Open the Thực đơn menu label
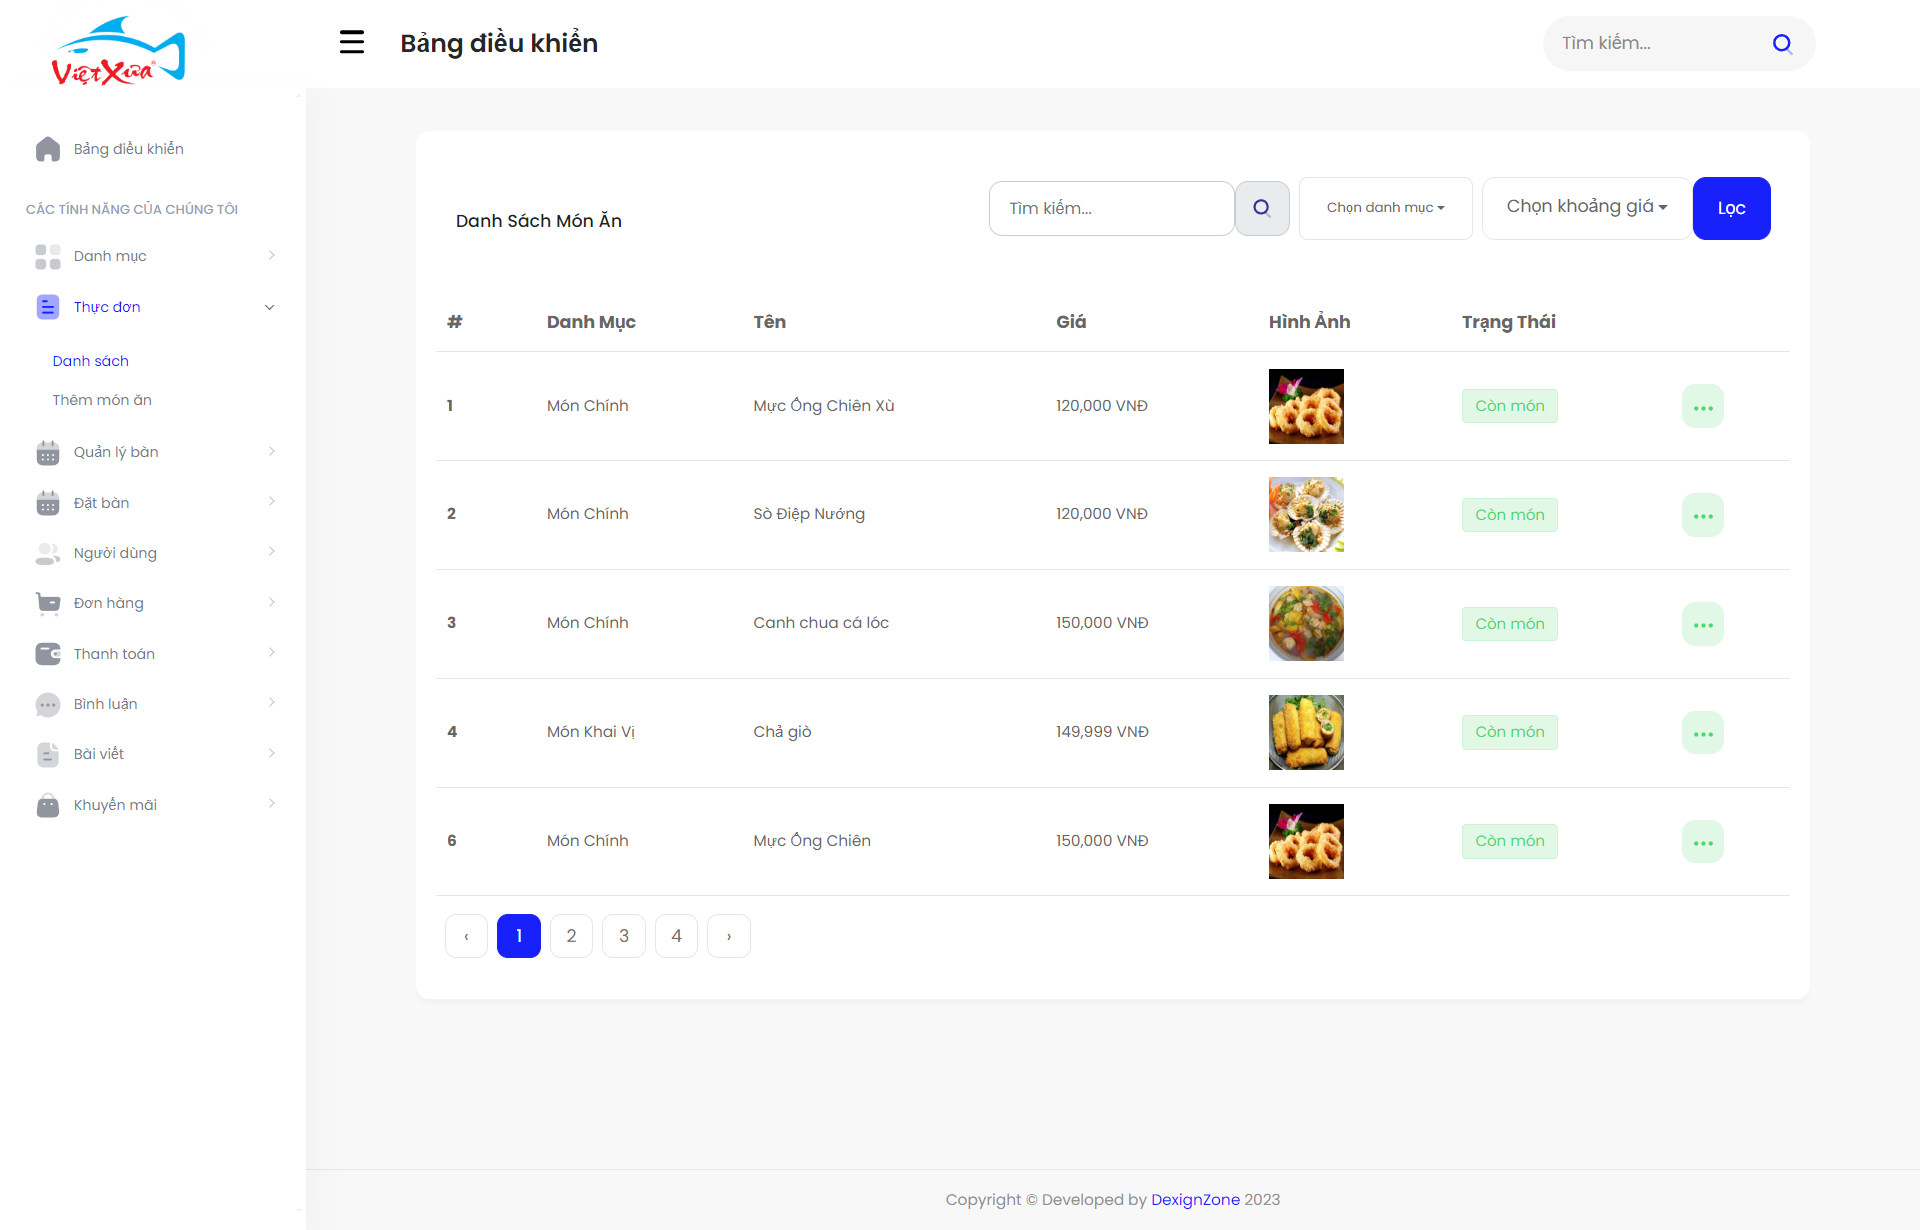 (107, 307)
